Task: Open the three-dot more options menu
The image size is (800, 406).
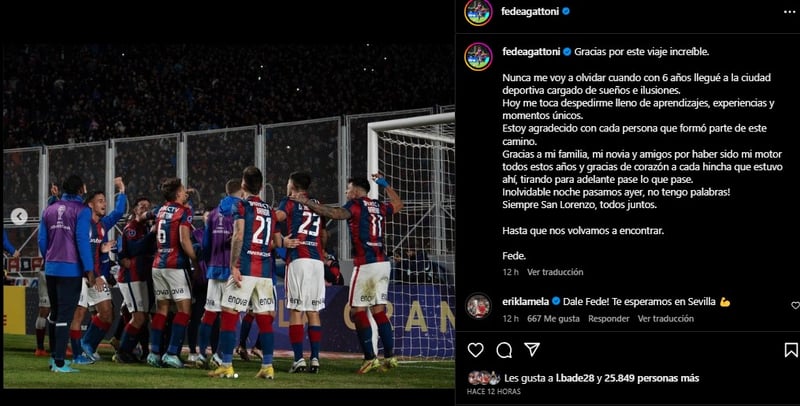Action: pos(789,12)
